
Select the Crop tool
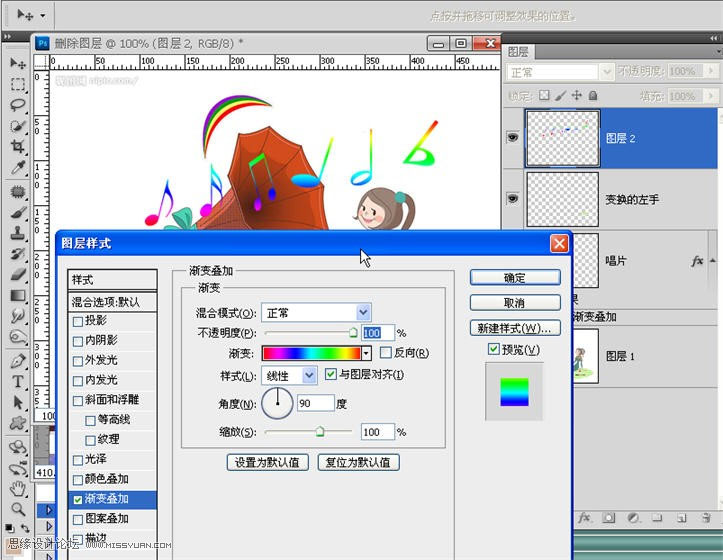point(18,147)
